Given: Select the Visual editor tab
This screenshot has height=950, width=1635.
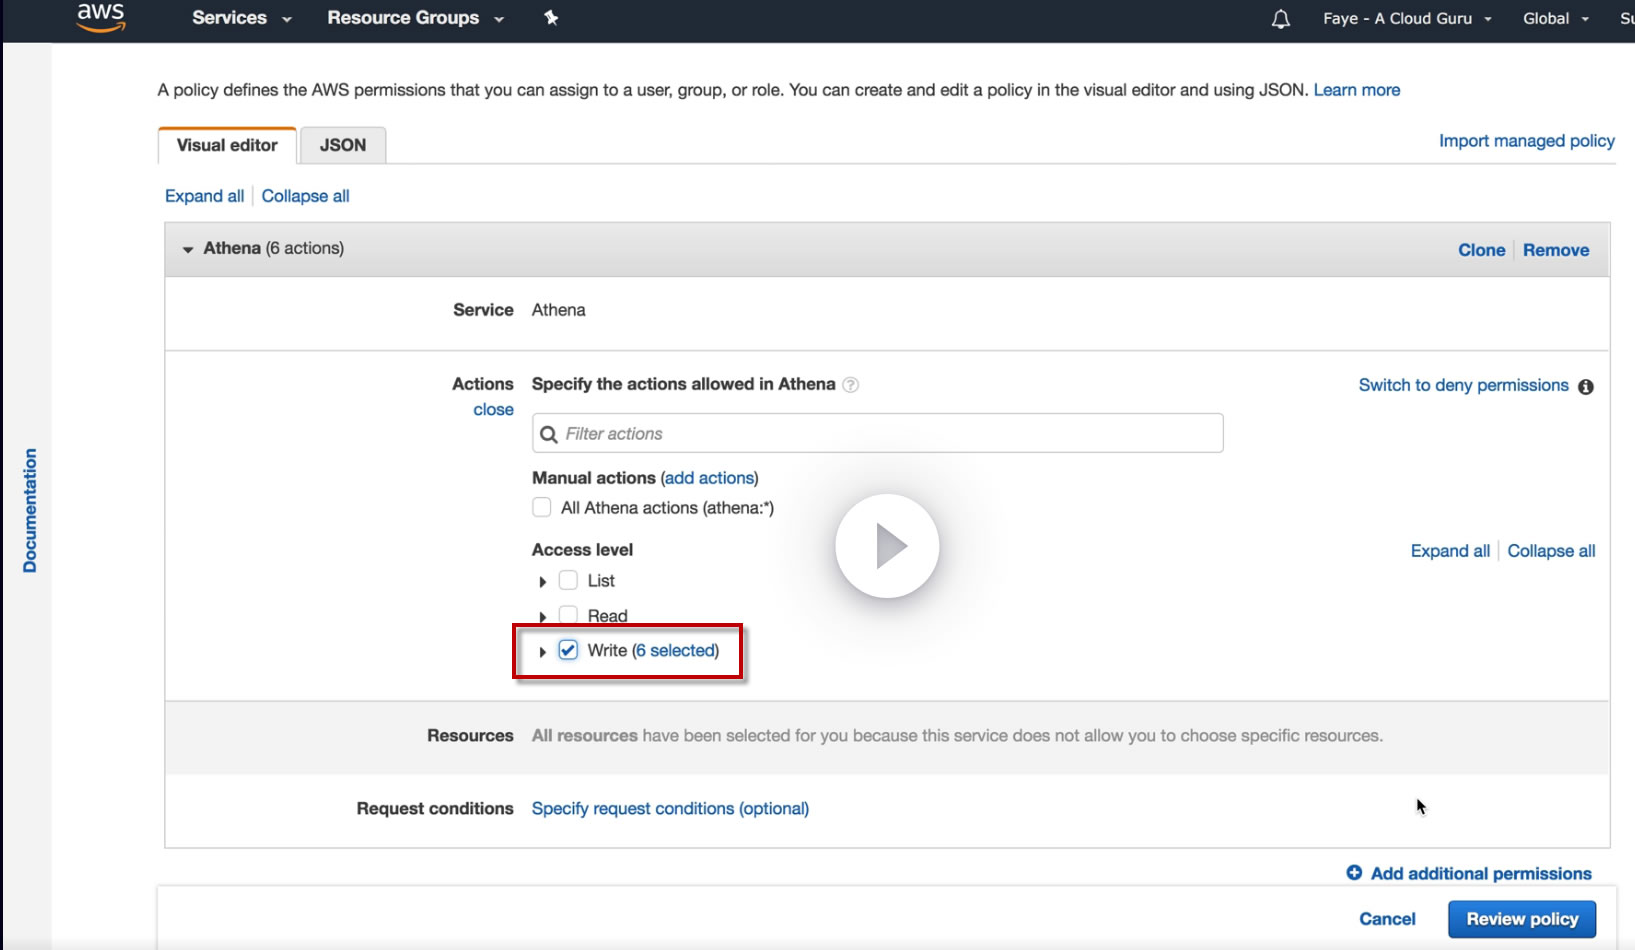Looking at the screenshot, I should pos(227,146).
